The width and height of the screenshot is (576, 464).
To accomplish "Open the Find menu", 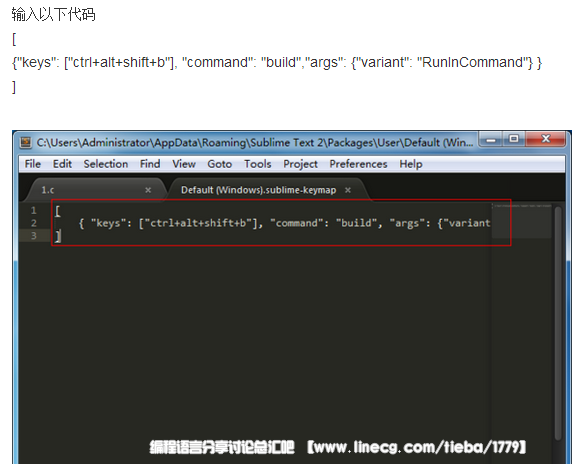I will pyautogui.click(x=150, y=164).
